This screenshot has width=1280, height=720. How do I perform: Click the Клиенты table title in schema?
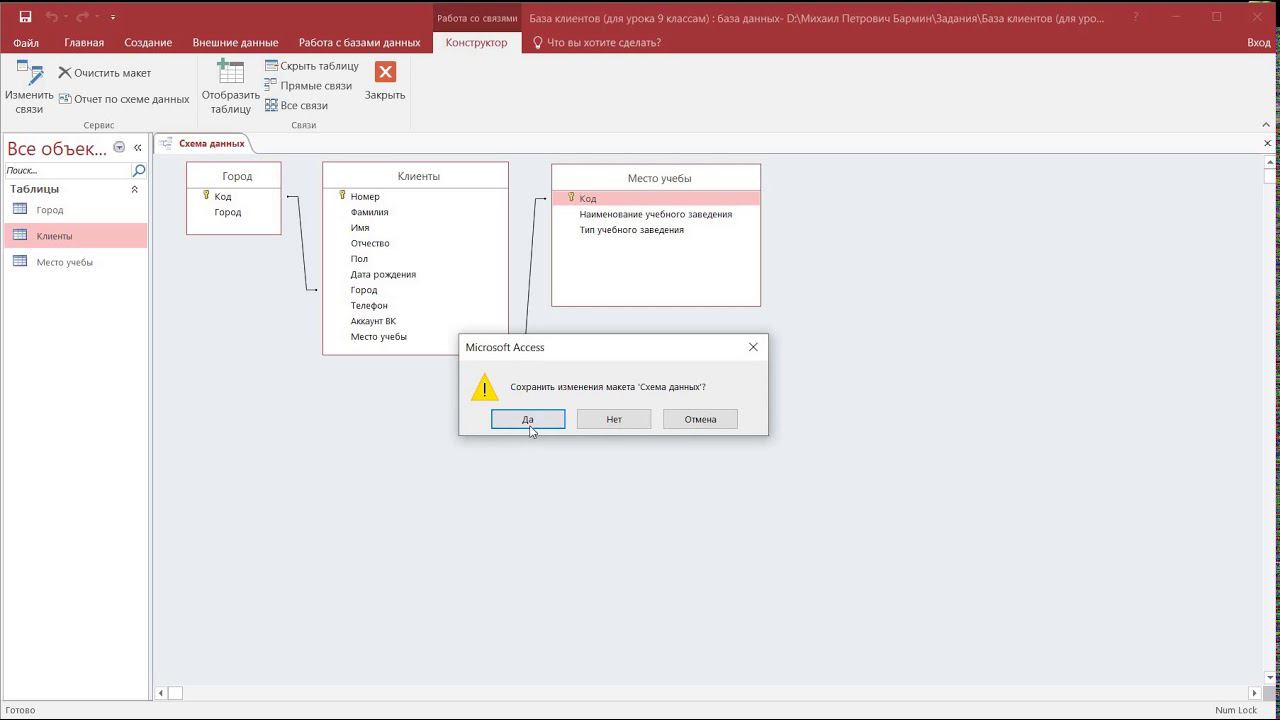[x=418, y=177]
